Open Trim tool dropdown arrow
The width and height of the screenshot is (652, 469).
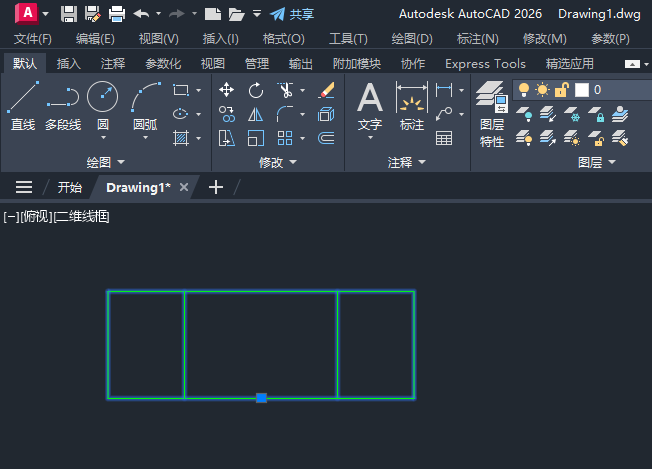pyautogui.click(x=302, y=90)
